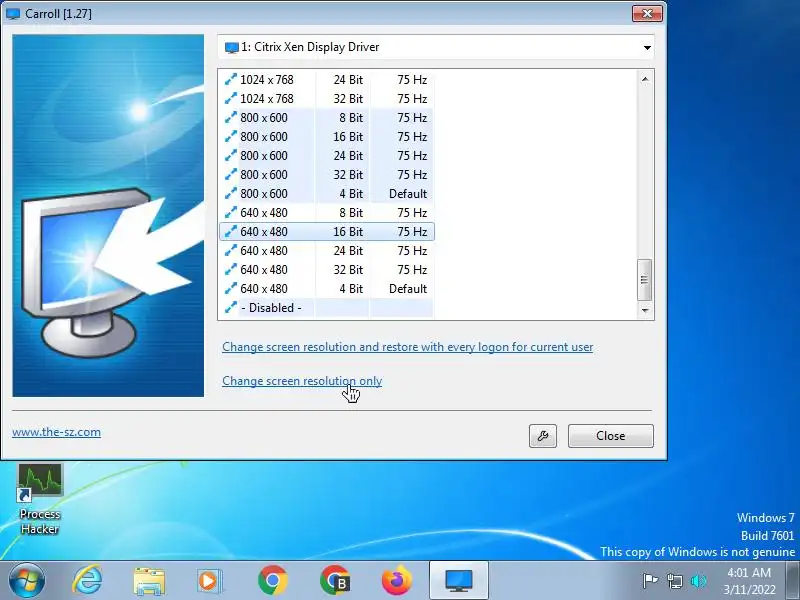Open the www.the-sz.com link
Viewport: 800px width, 600px height.
[57, 432]
